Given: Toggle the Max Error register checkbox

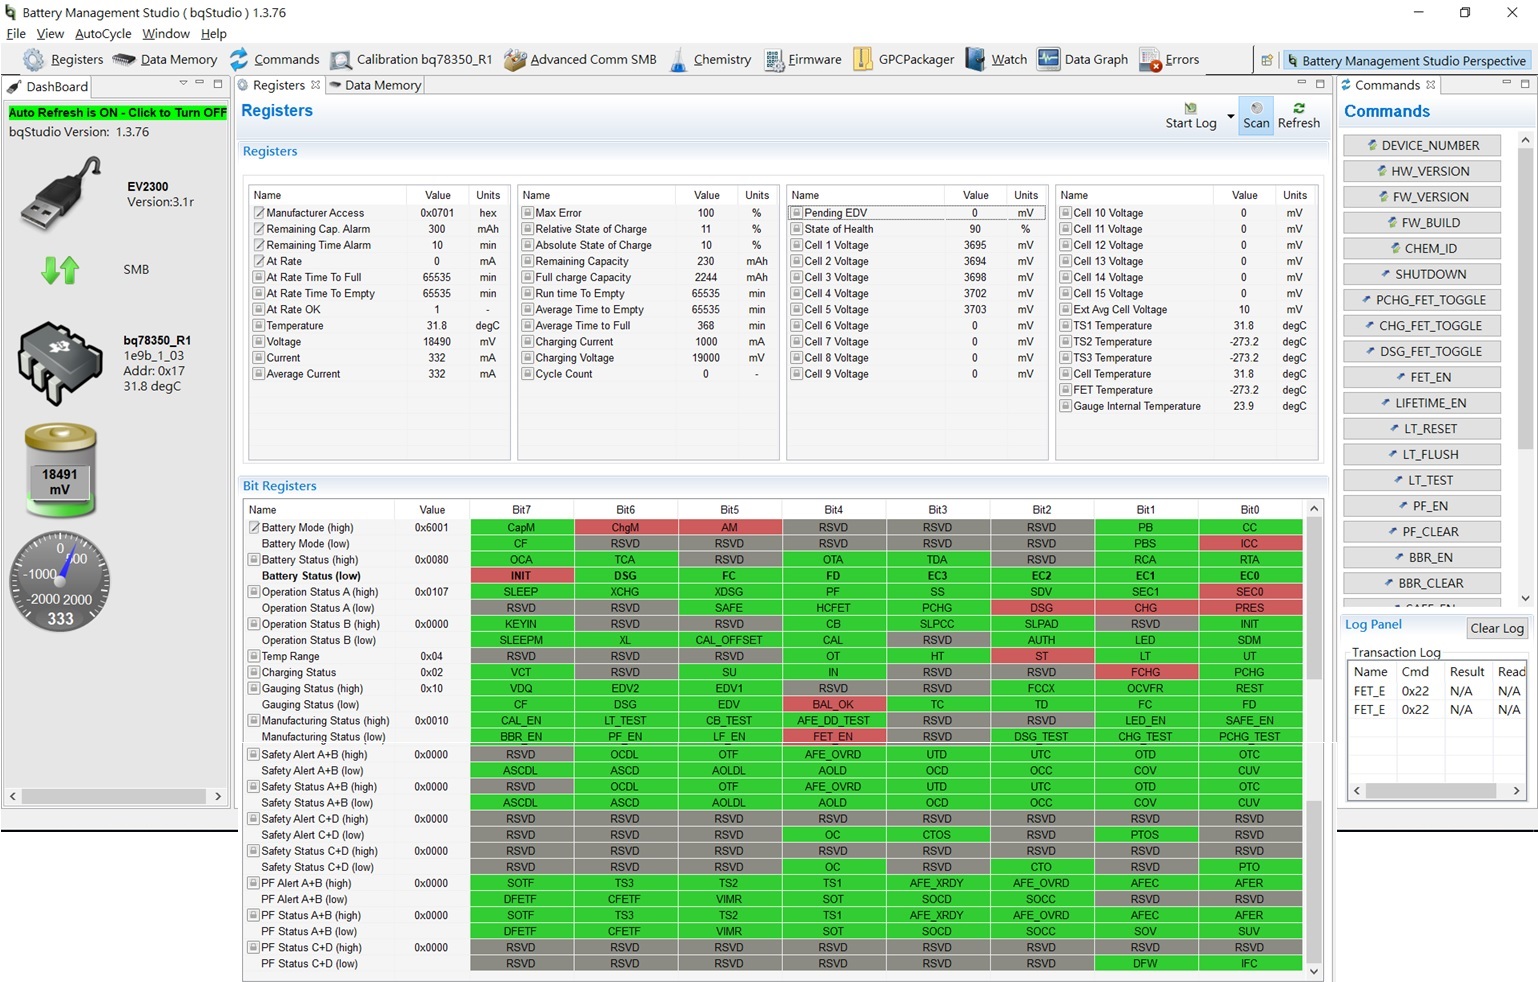Looking at the screenshot, I should [527, 213].
